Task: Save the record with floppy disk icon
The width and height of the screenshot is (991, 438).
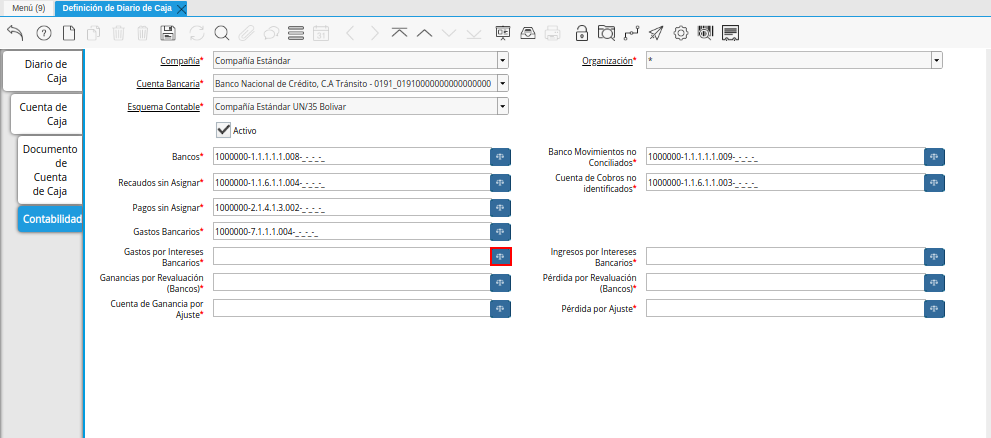Action: pyautogui.click(x=168, y=33)
